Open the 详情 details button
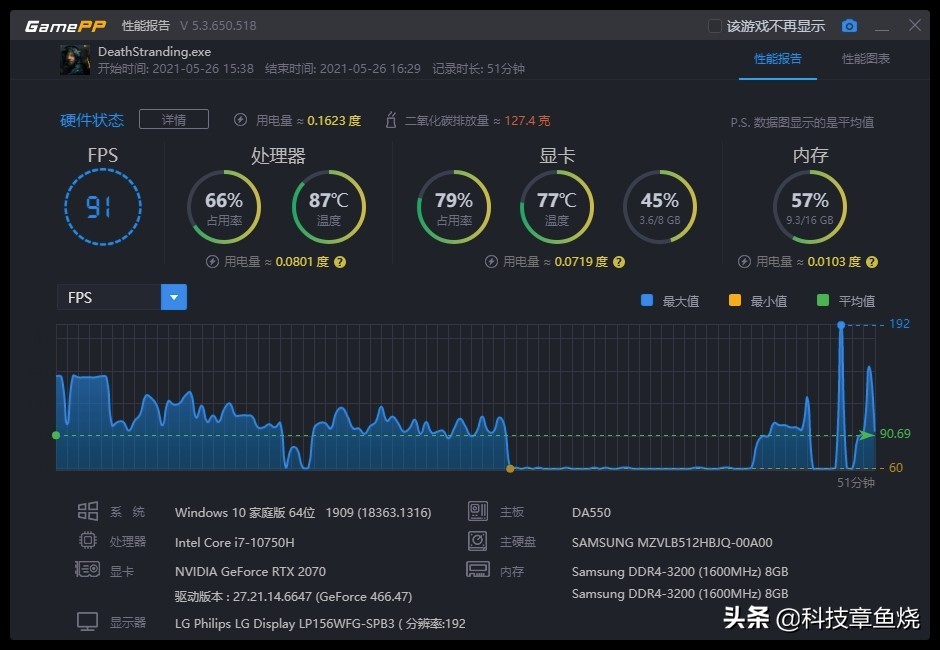 [174, 118]
